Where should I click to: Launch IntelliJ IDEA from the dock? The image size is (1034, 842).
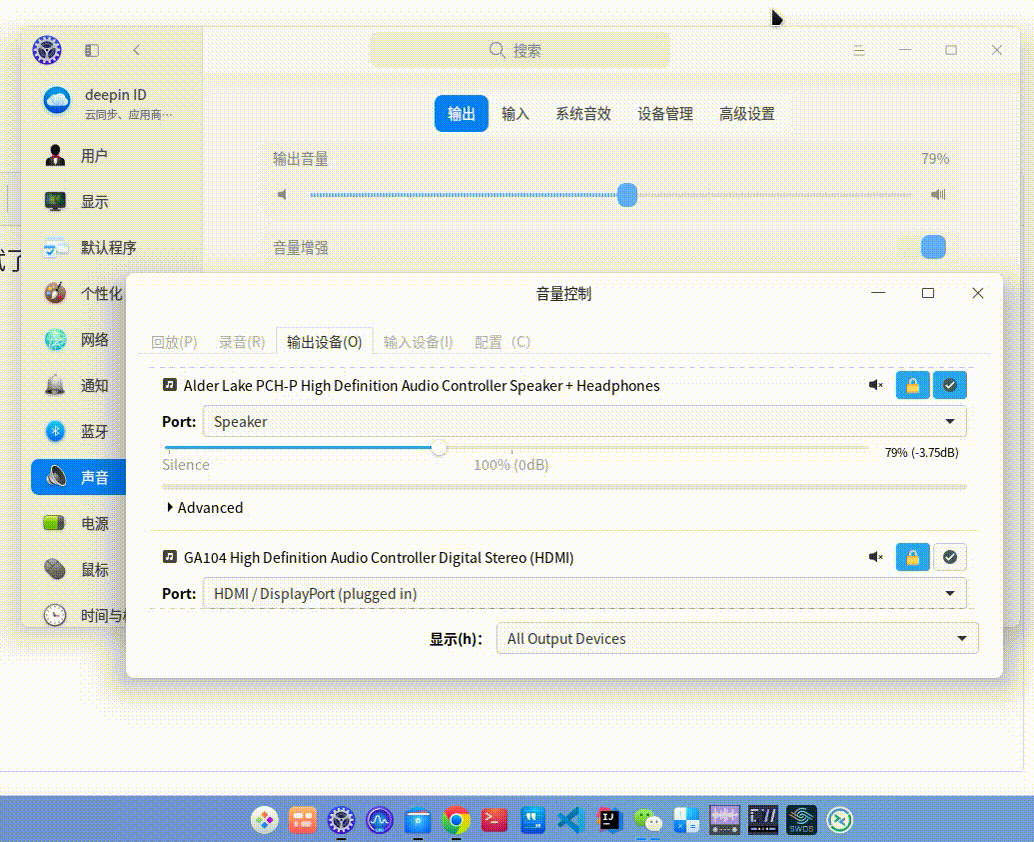(609, 820)
